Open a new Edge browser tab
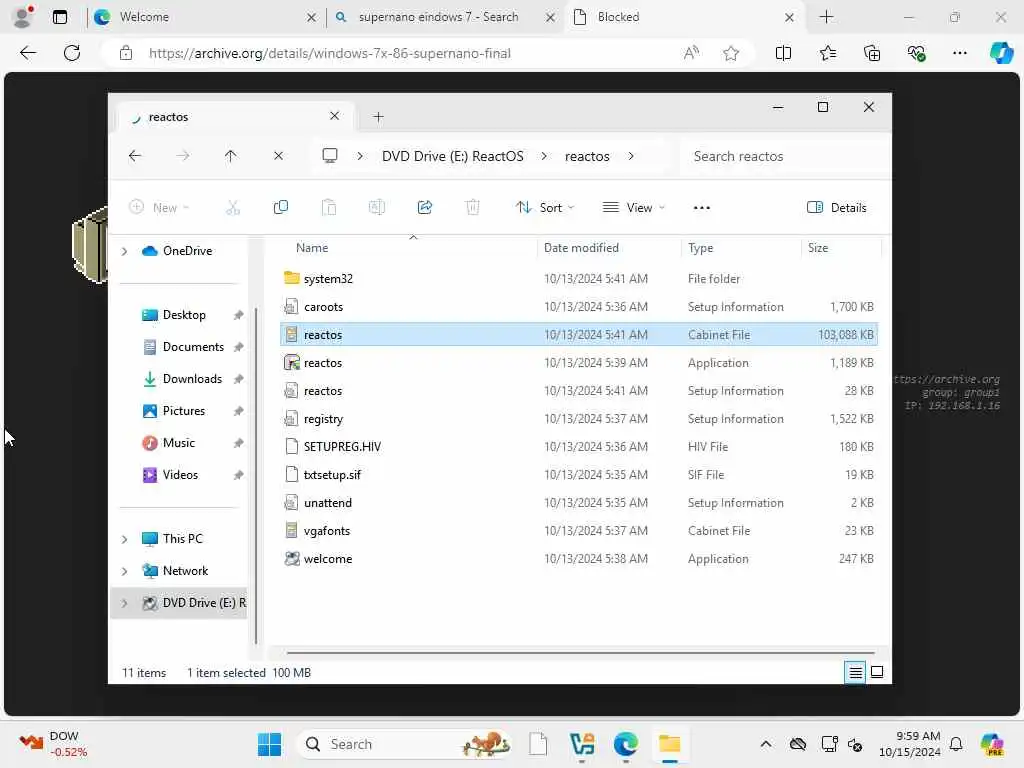Image resolution: width=1024 pixels, height=768 pixels. [x=826, y=17]
